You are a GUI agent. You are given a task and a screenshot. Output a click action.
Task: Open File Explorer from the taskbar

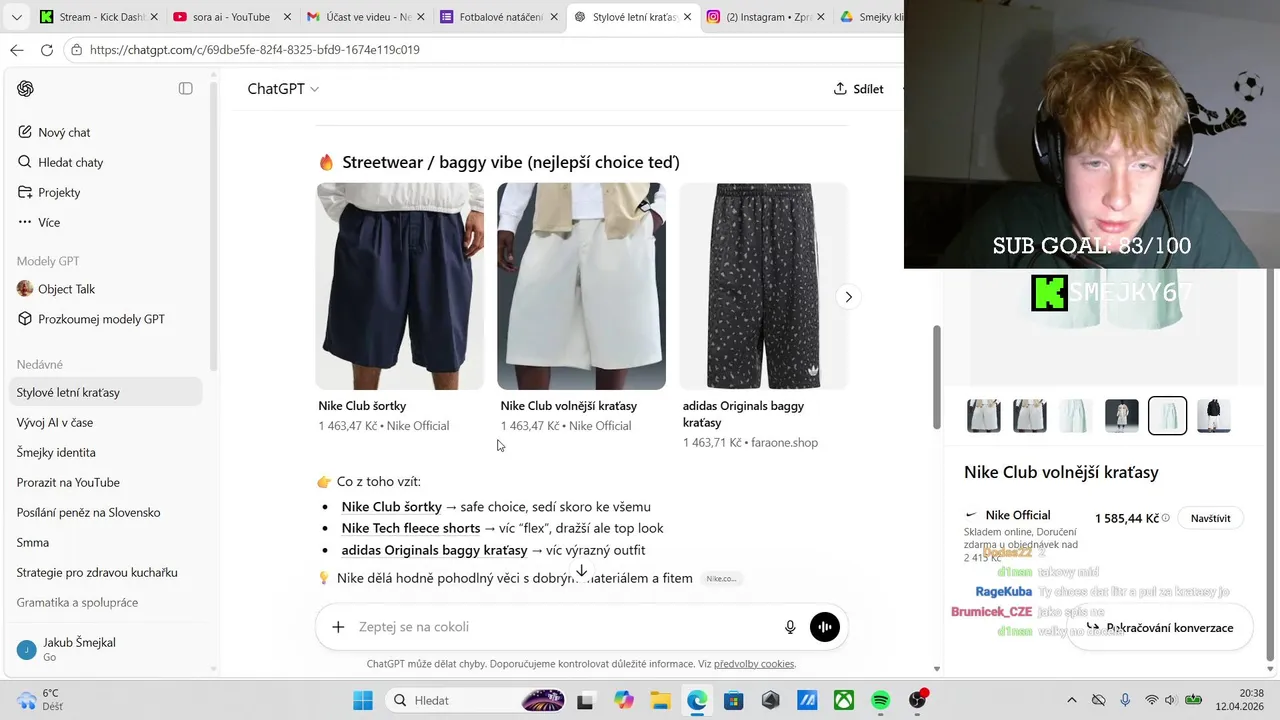660,700
